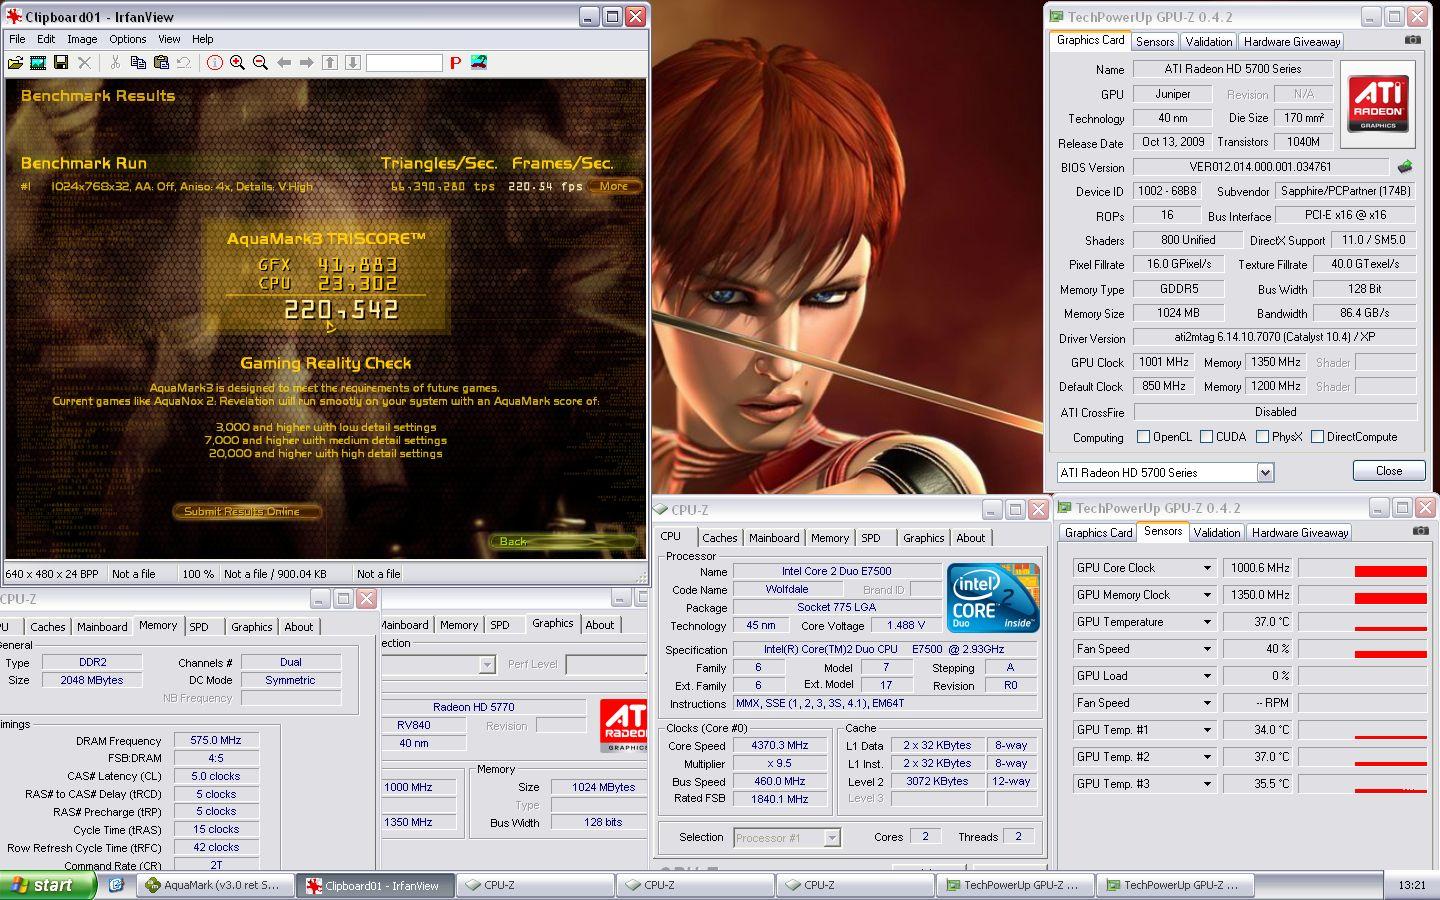Click the Zoom Out magnifier icon
This screenshot has width=1440, height=900.
[260, 62]
